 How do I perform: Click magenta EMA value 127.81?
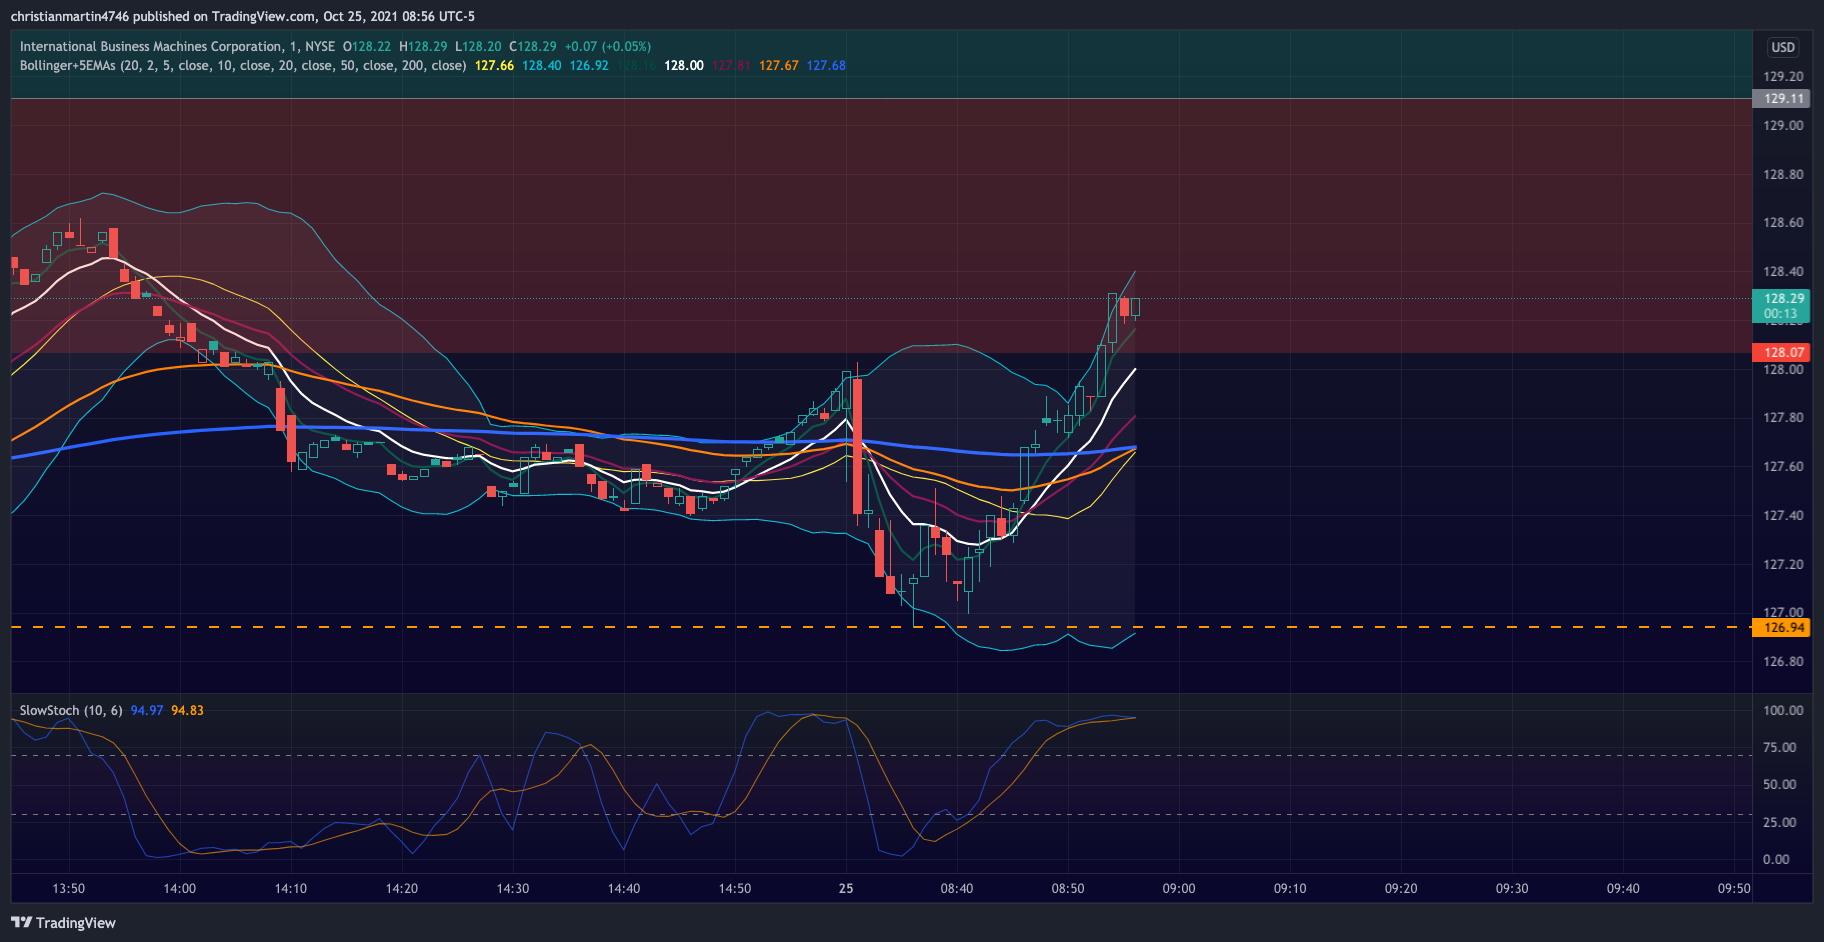point(731,65)
